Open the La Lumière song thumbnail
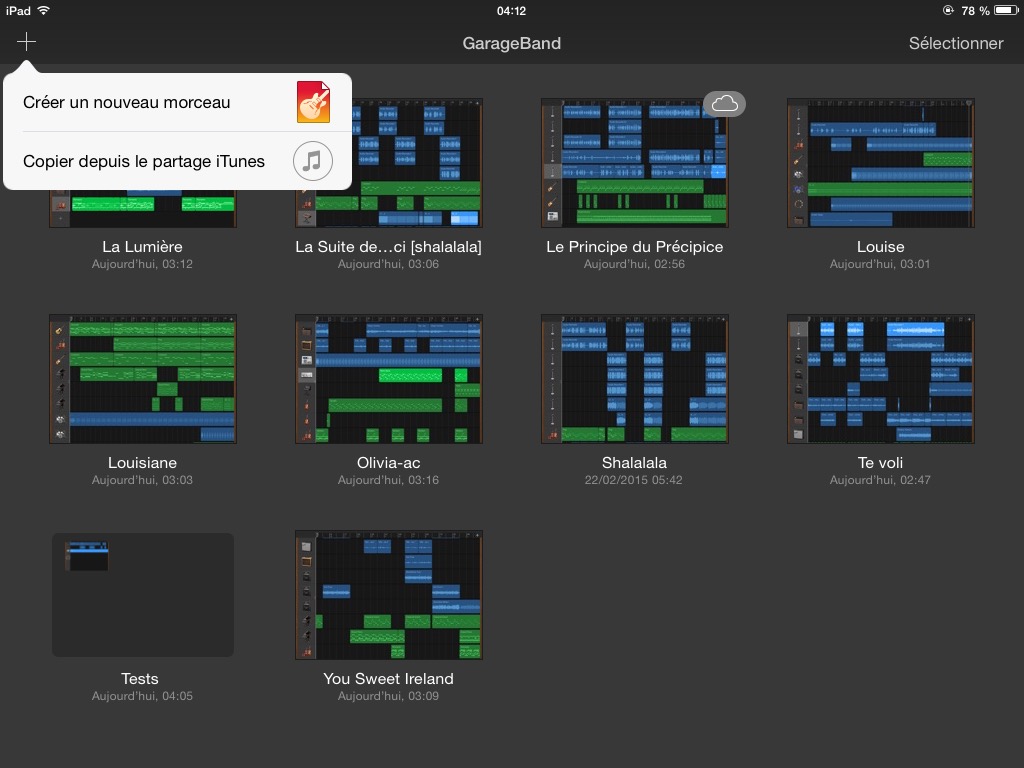The width and height of the screenshot is (1024, 768). pos(143,209)
